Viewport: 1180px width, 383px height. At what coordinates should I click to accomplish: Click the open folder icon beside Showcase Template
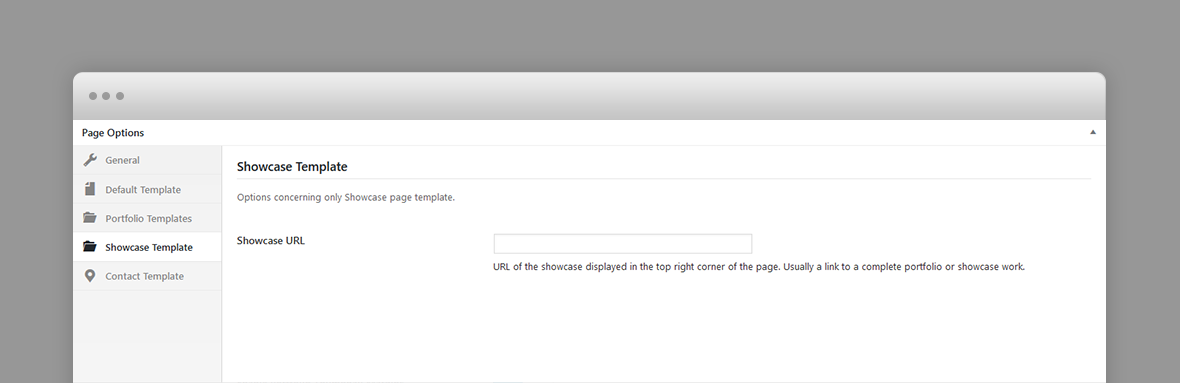click(90, 246)
